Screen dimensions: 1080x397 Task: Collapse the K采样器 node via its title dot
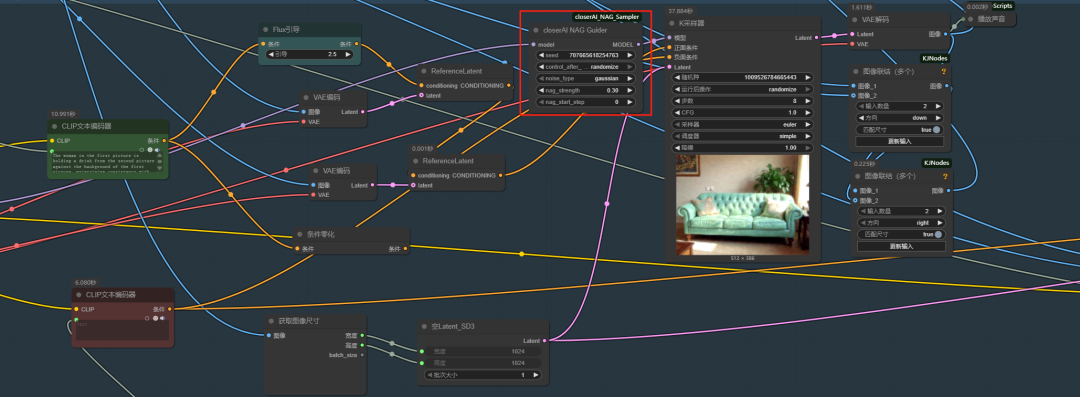click(x=671, y=23)
